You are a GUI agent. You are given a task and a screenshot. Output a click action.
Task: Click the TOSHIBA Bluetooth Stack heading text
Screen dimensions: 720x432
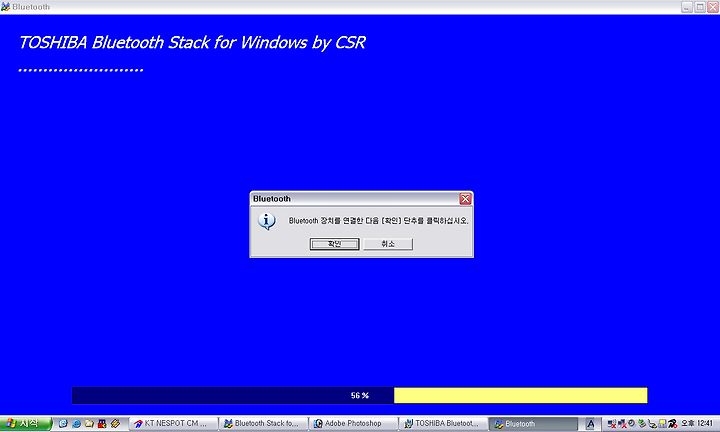pyautogui.click(x=192, y=42)
